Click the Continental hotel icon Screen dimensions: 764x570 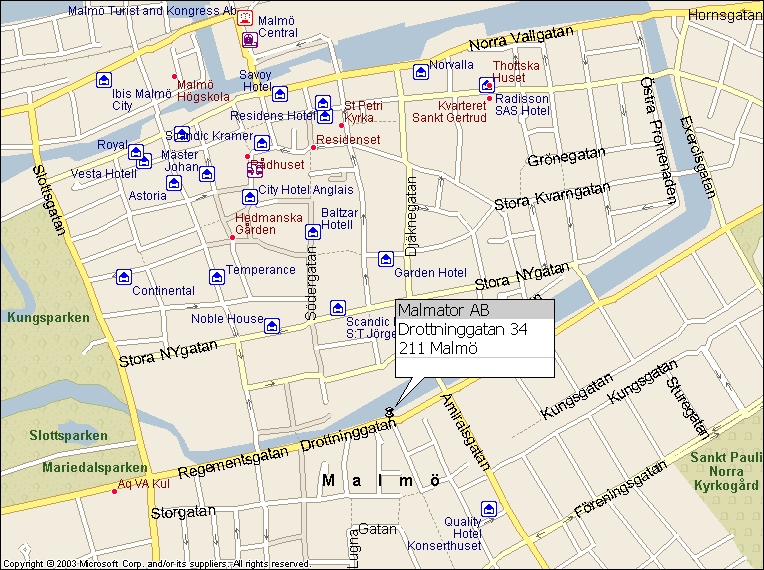[124, 277]
